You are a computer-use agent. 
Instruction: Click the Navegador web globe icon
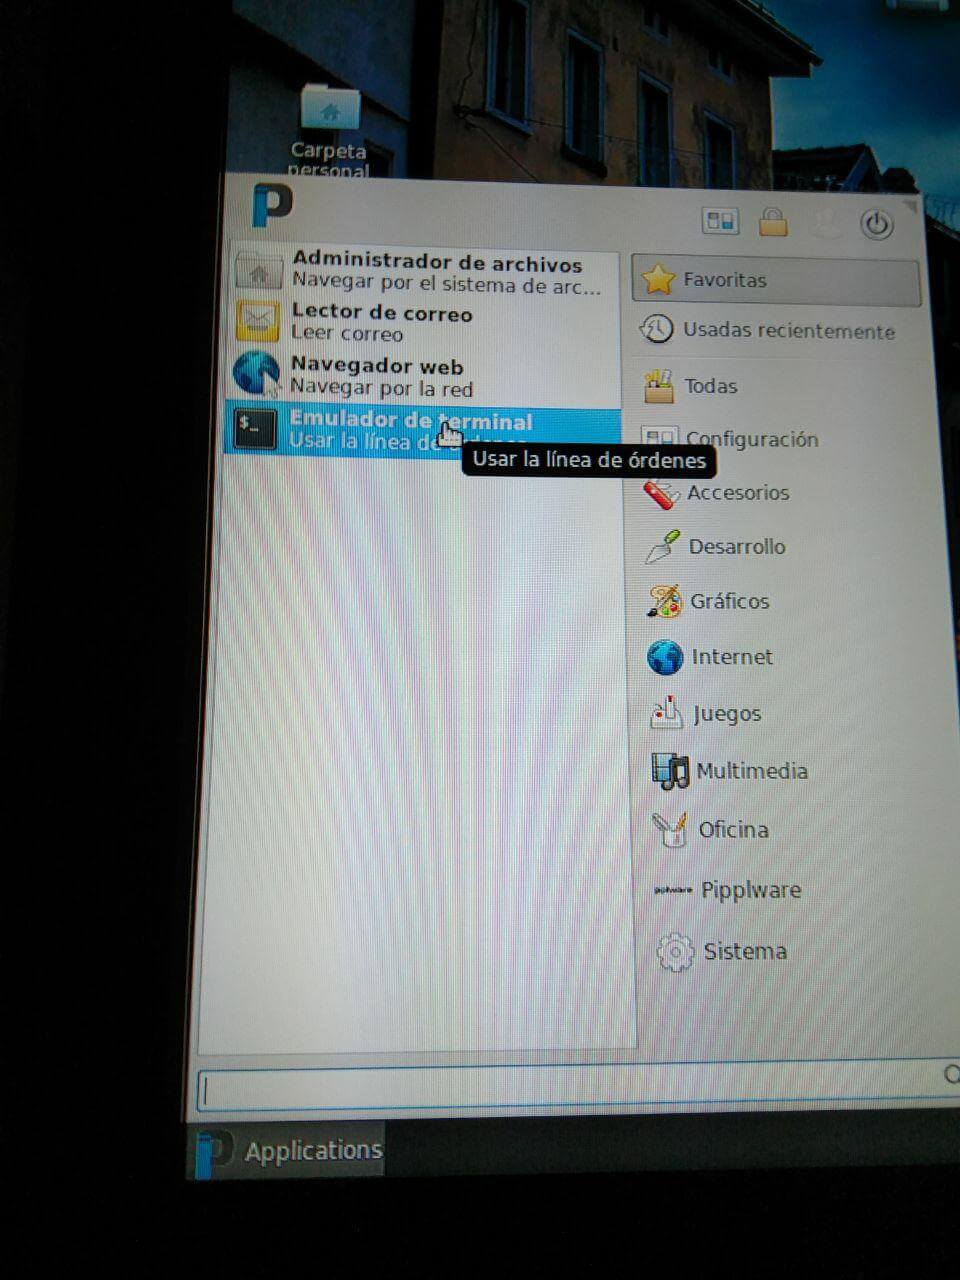pyautogui.click(x=256, y=375)
